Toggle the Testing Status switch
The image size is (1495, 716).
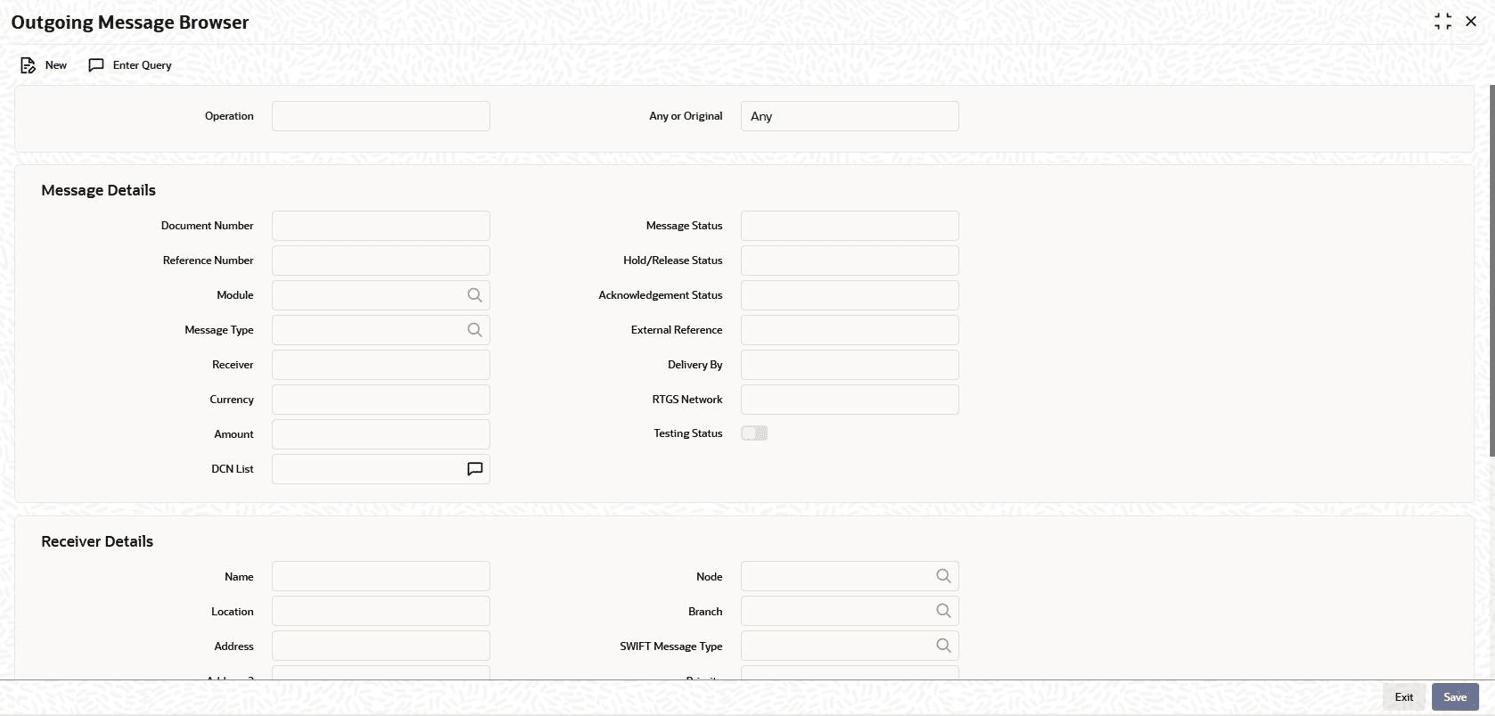coord(754,433)
